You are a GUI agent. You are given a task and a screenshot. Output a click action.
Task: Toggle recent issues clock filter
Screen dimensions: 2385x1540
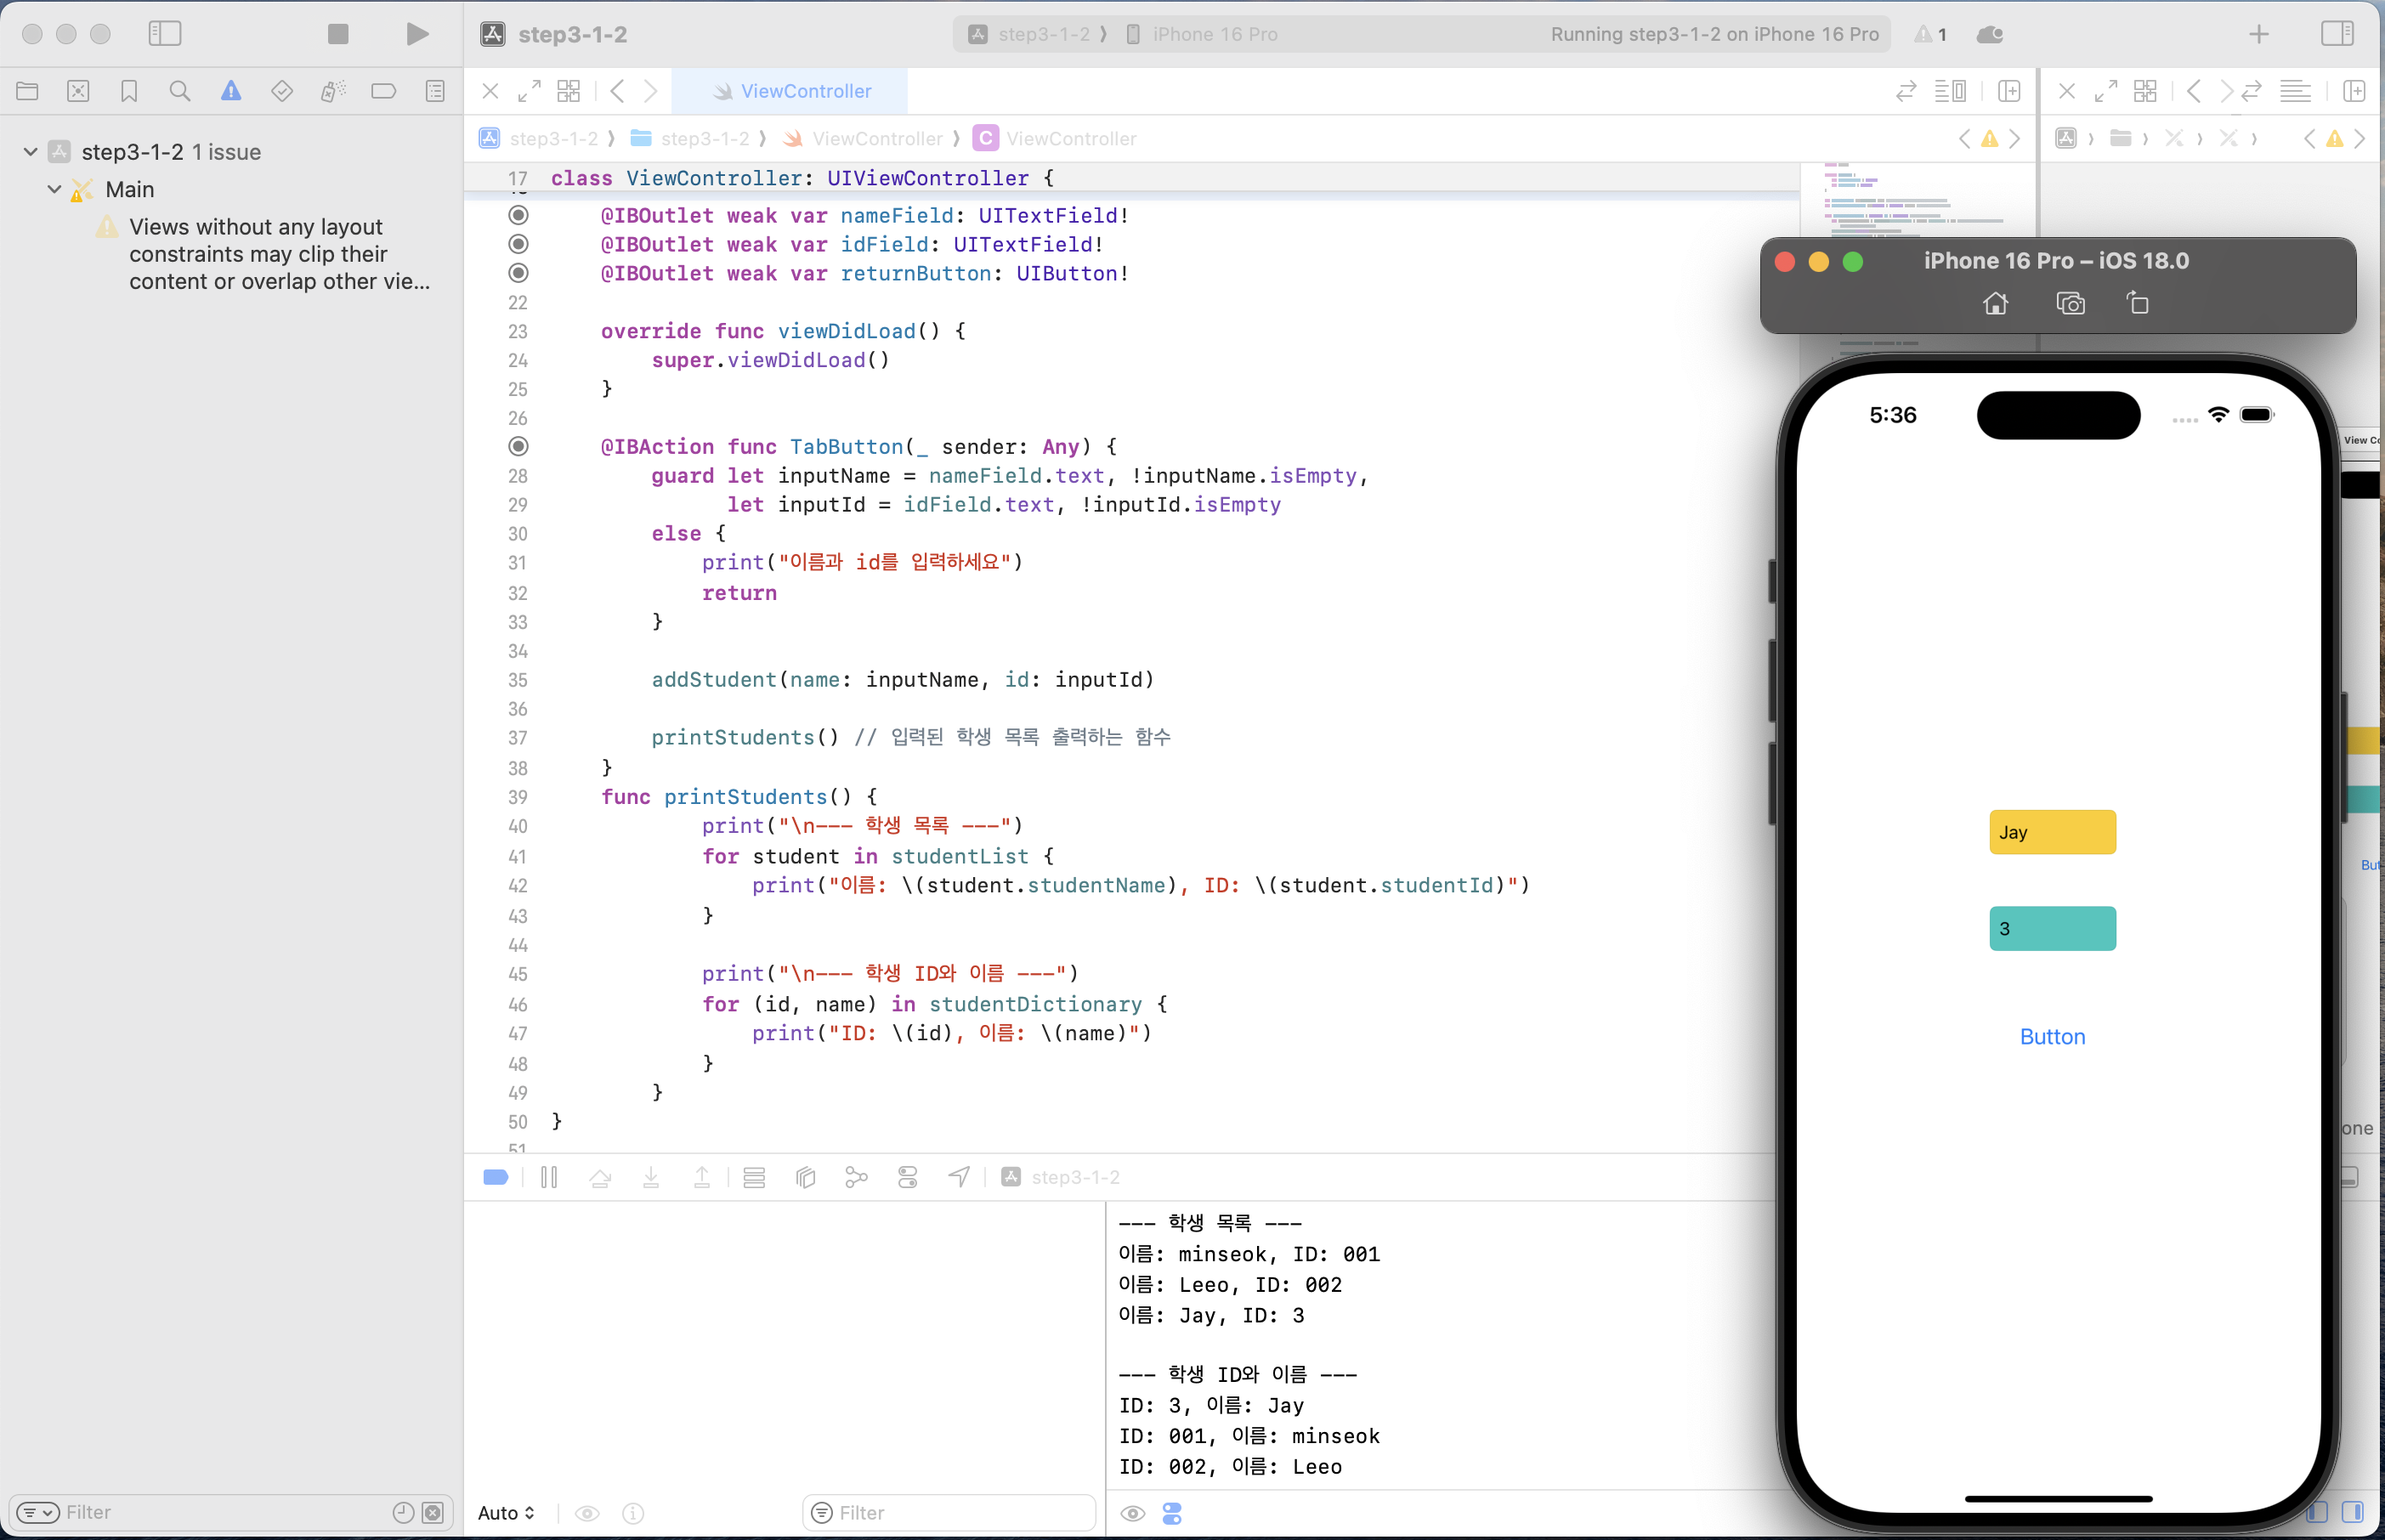[x=403, y=1512]
